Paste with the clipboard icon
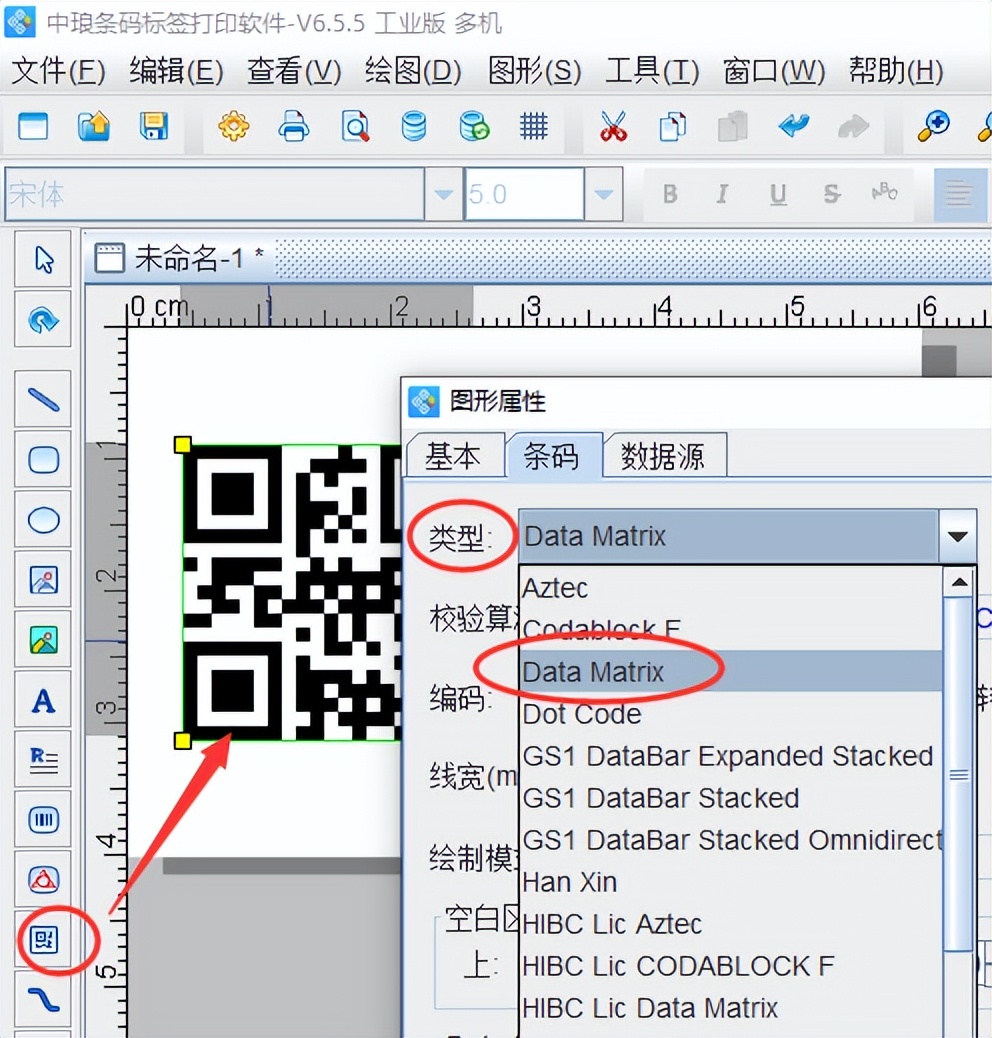Viewport: 992px width, 1038px height. 733,126
